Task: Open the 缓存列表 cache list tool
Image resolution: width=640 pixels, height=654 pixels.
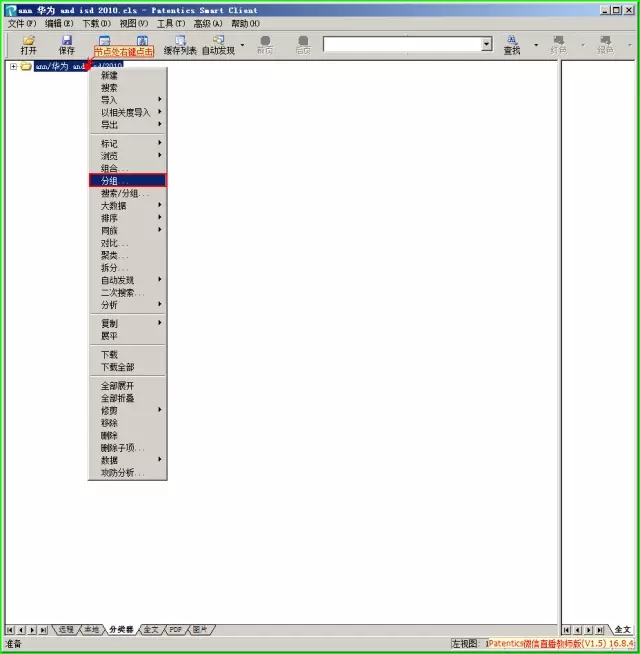Action: click(180, 44)
